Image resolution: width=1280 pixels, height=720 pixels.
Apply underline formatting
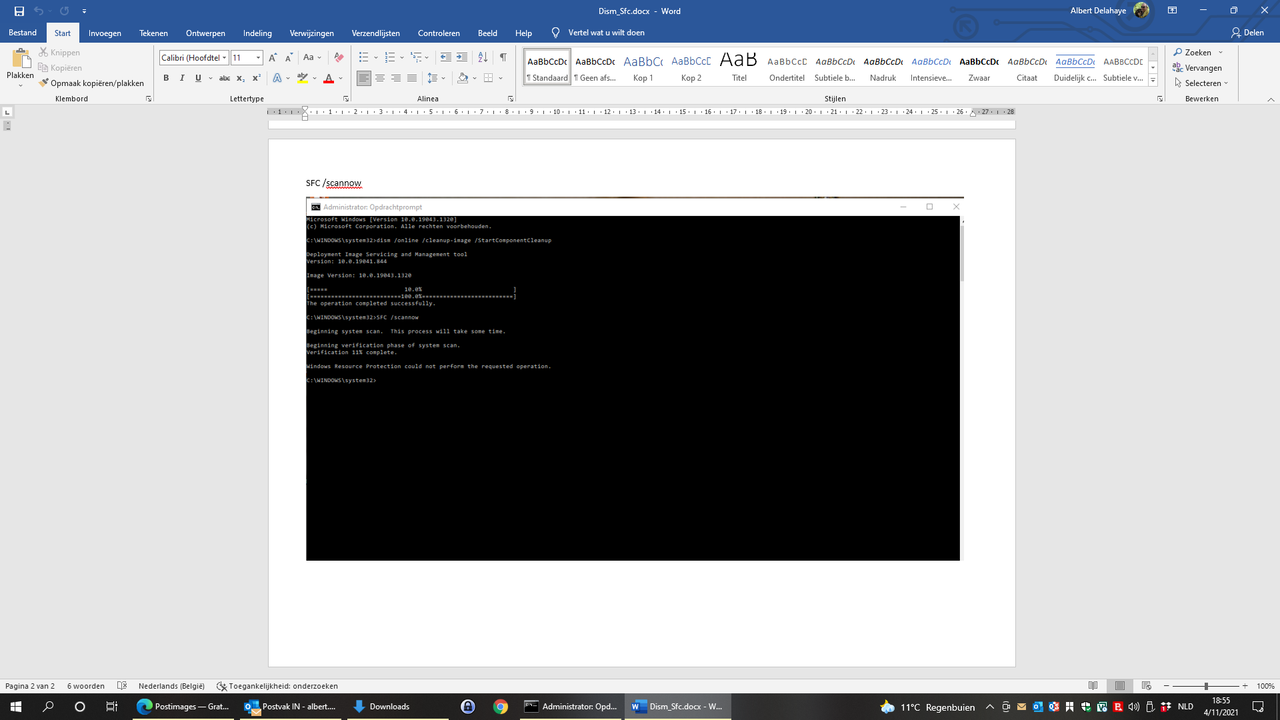pyautogui.click(x=198, y=78)
